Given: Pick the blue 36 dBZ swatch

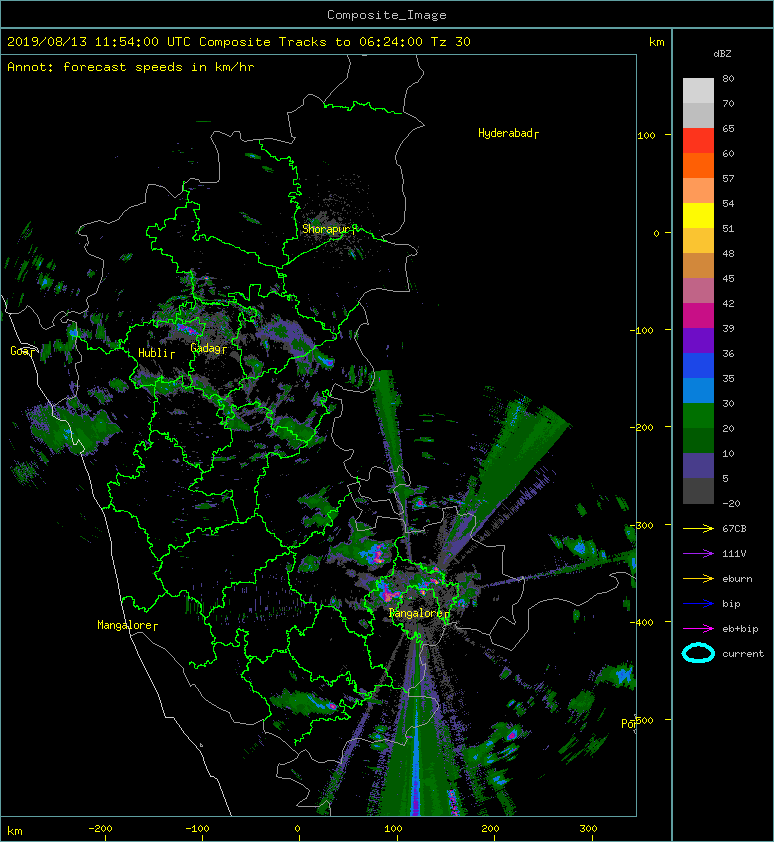Looking at the screenshot, I should coord(698,365).
